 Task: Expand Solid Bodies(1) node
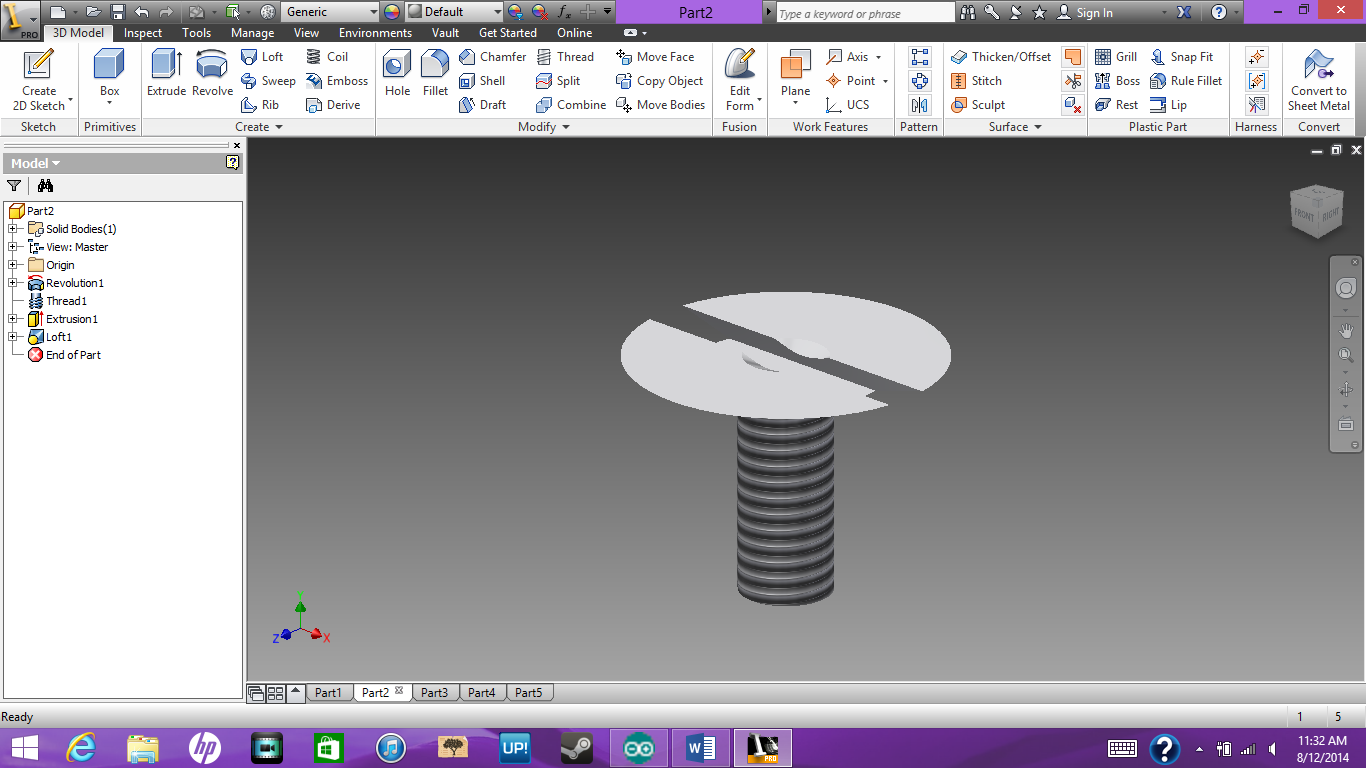click(13, 229)
